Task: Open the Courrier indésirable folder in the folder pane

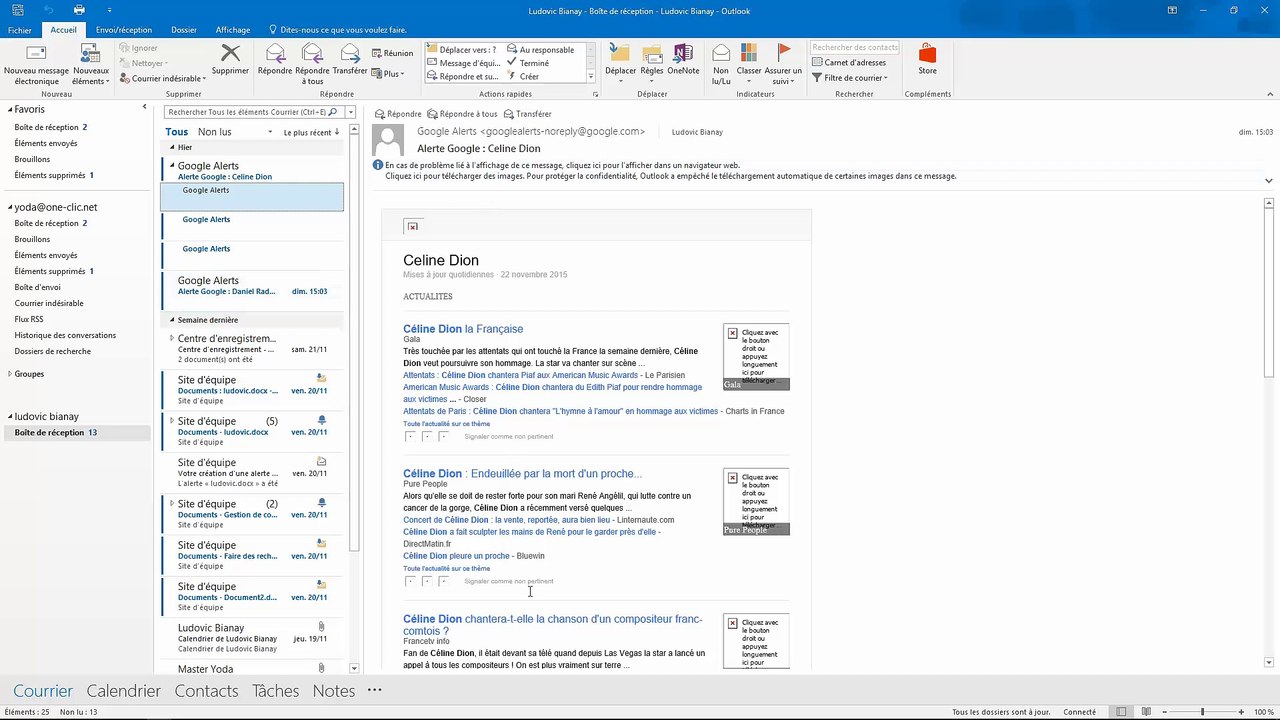Action: [49, 303]
